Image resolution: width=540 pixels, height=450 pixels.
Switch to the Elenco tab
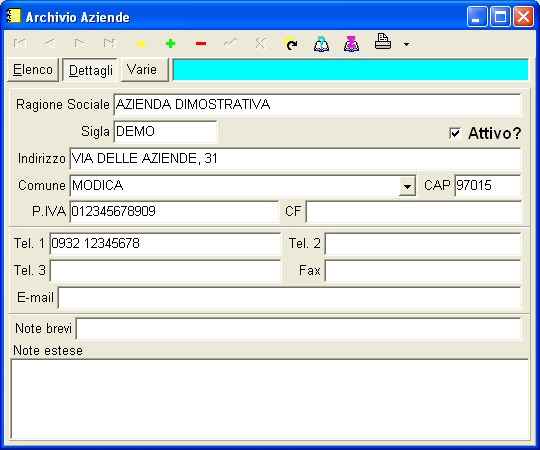point(33,70)
